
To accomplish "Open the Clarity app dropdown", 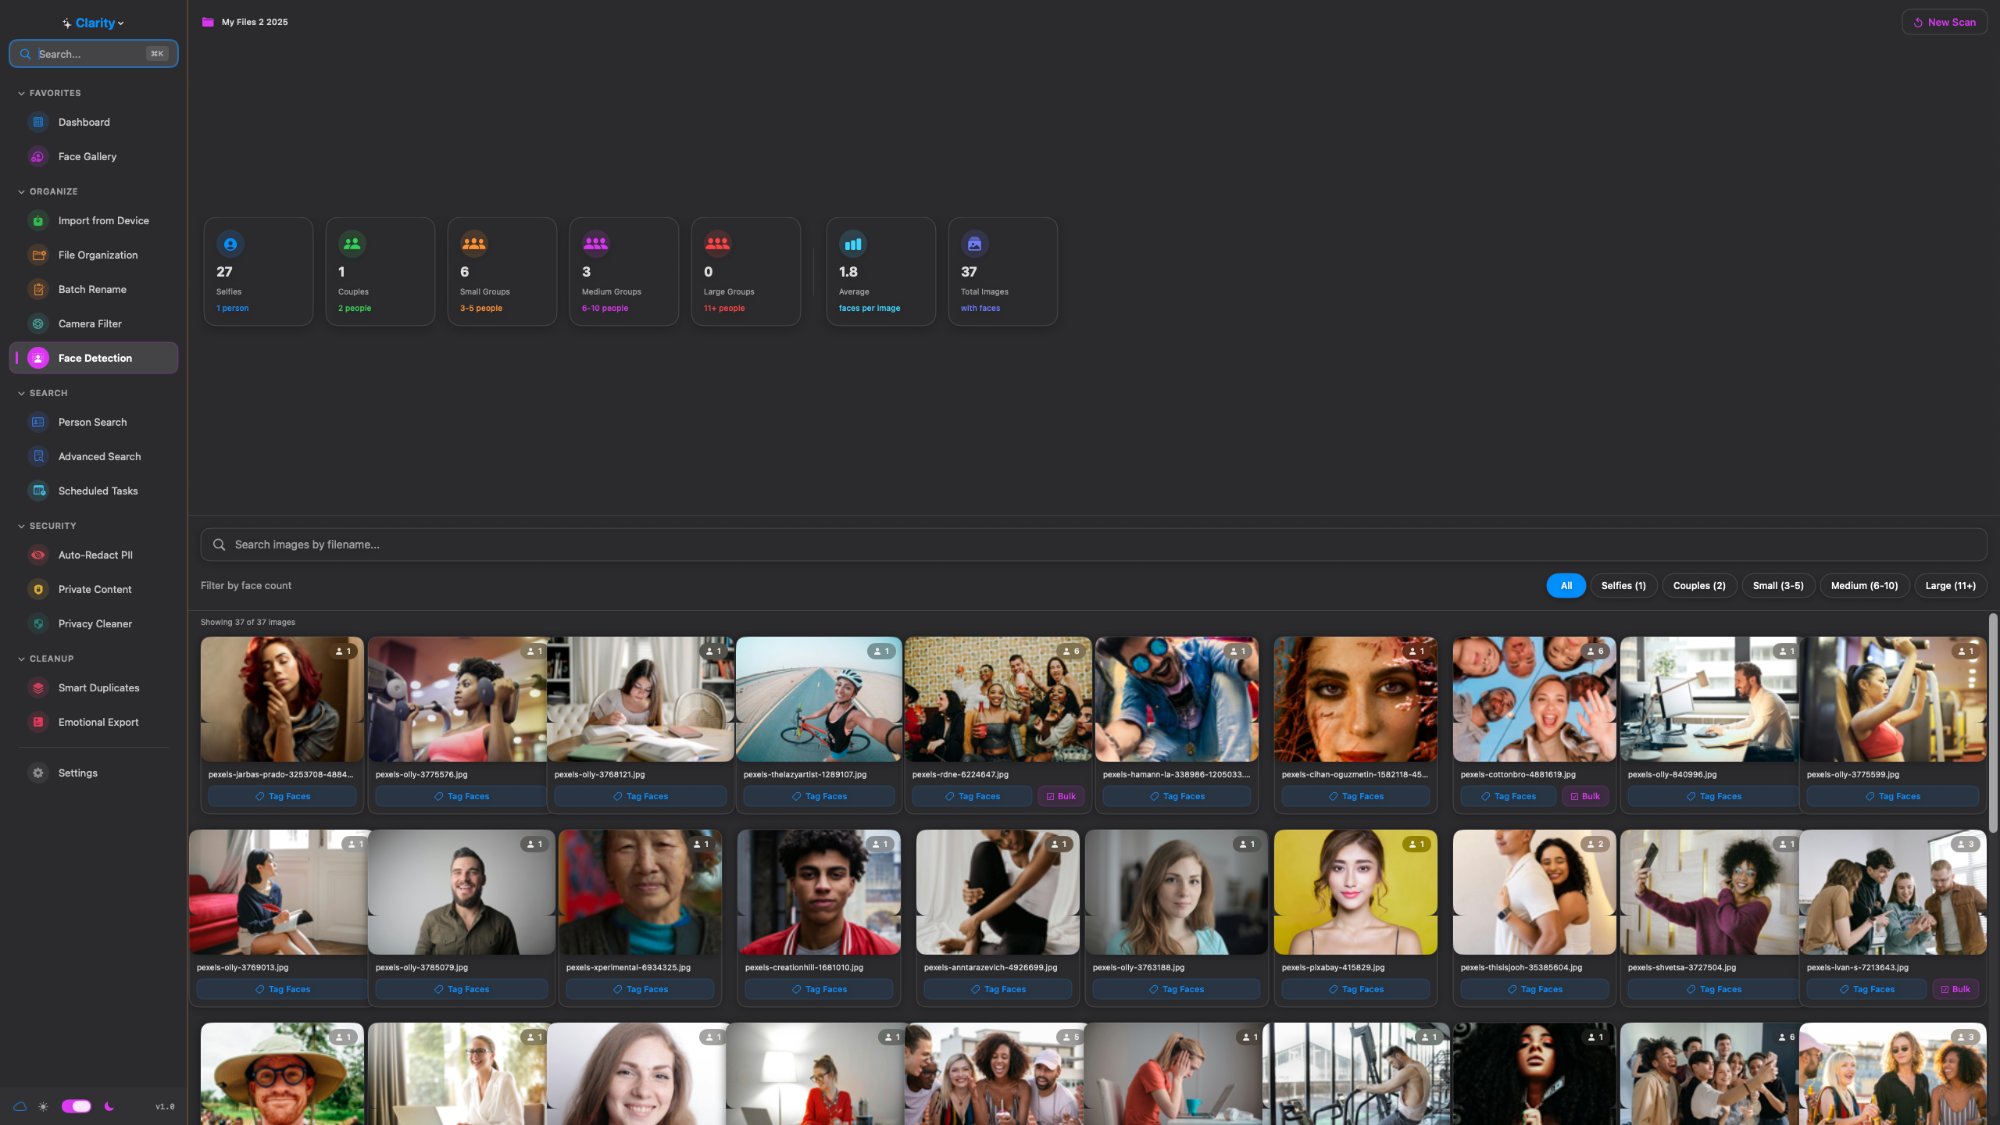I will coord(94,23).
